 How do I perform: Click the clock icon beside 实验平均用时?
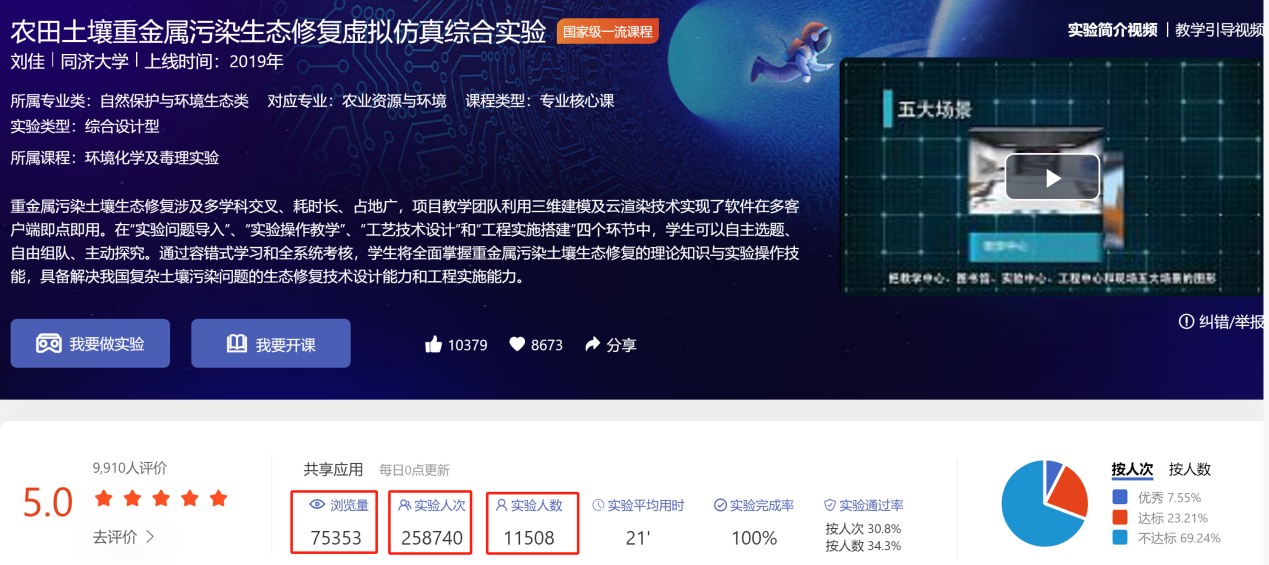pos(598,506)
